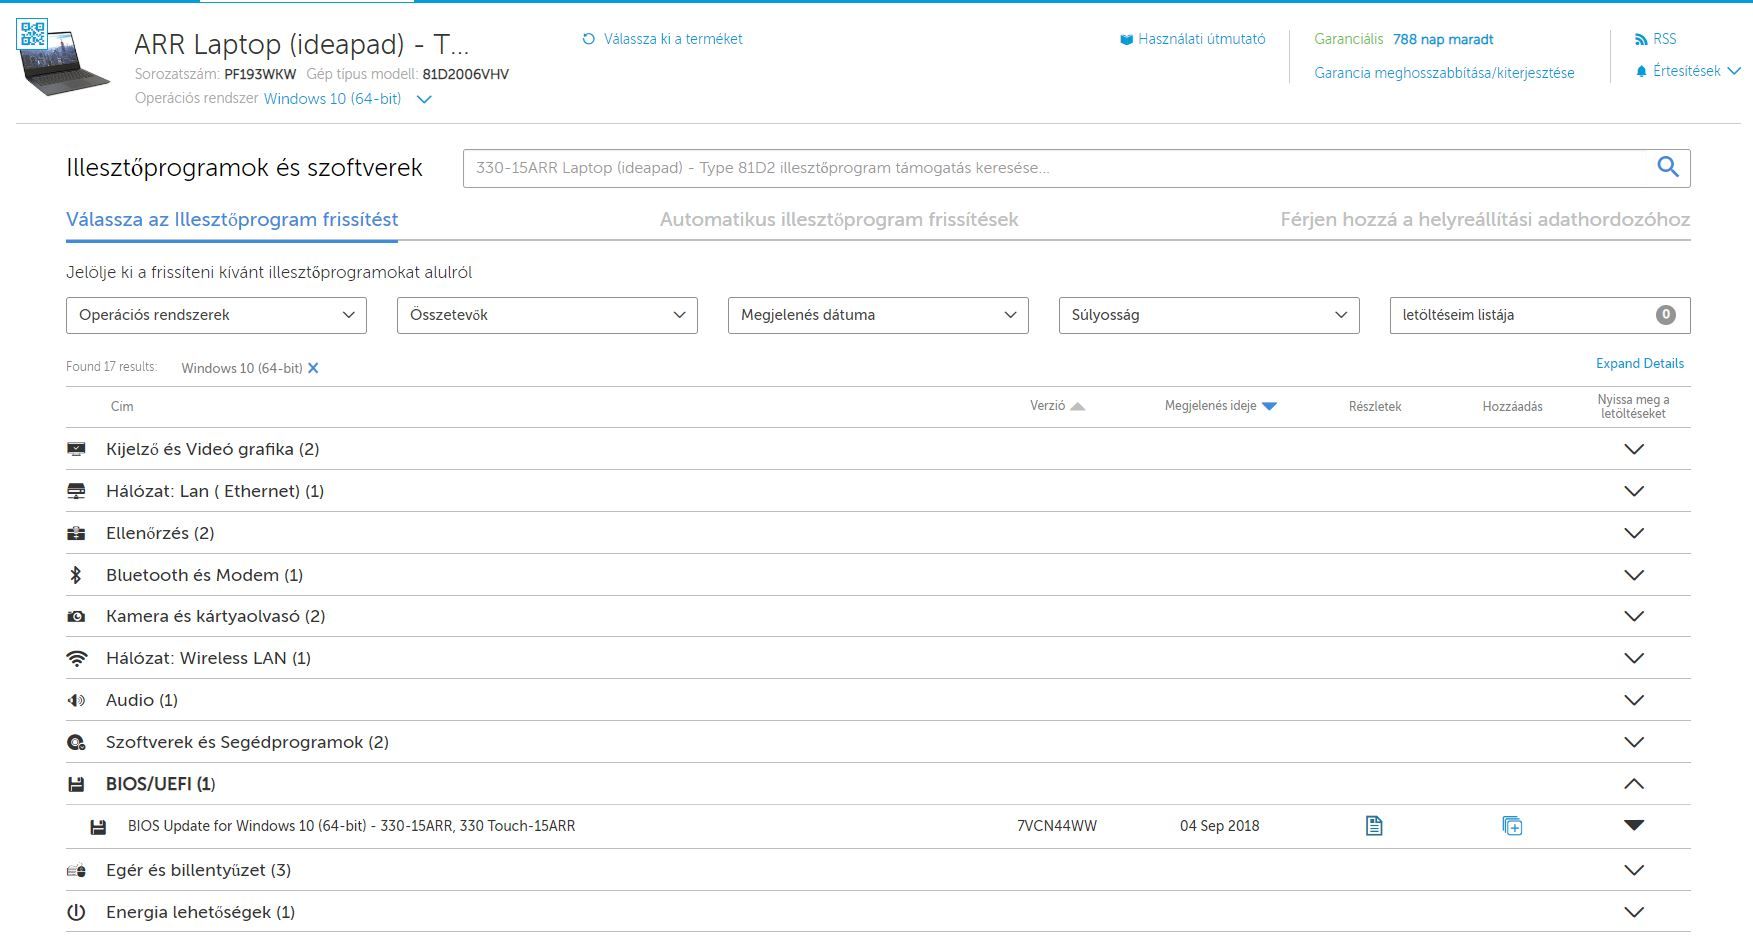The image size is (1753, 936).
Task: Click the 04 Sep 2018 release date
Action: [x=1219, y=826]
